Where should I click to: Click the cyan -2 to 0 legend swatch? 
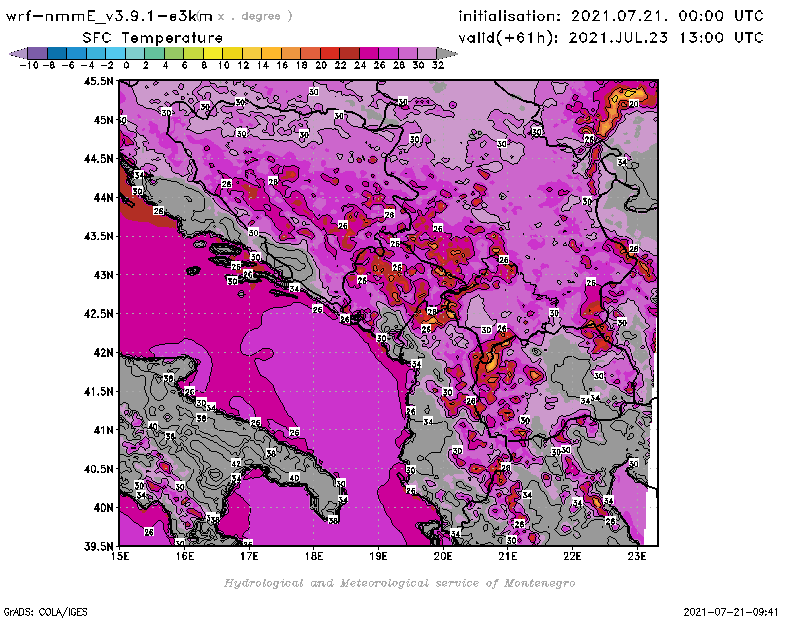click(x=115, y=53)
